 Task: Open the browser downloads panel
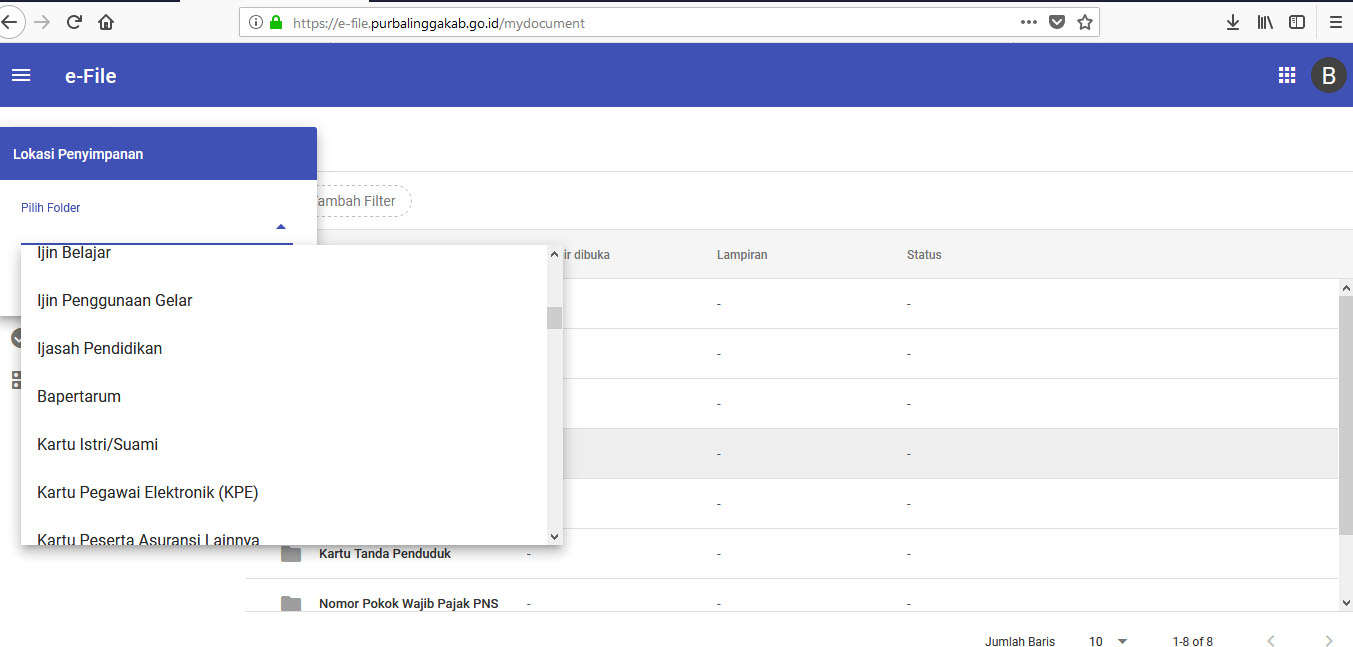pyautogui.click(x=1233, y=22)
